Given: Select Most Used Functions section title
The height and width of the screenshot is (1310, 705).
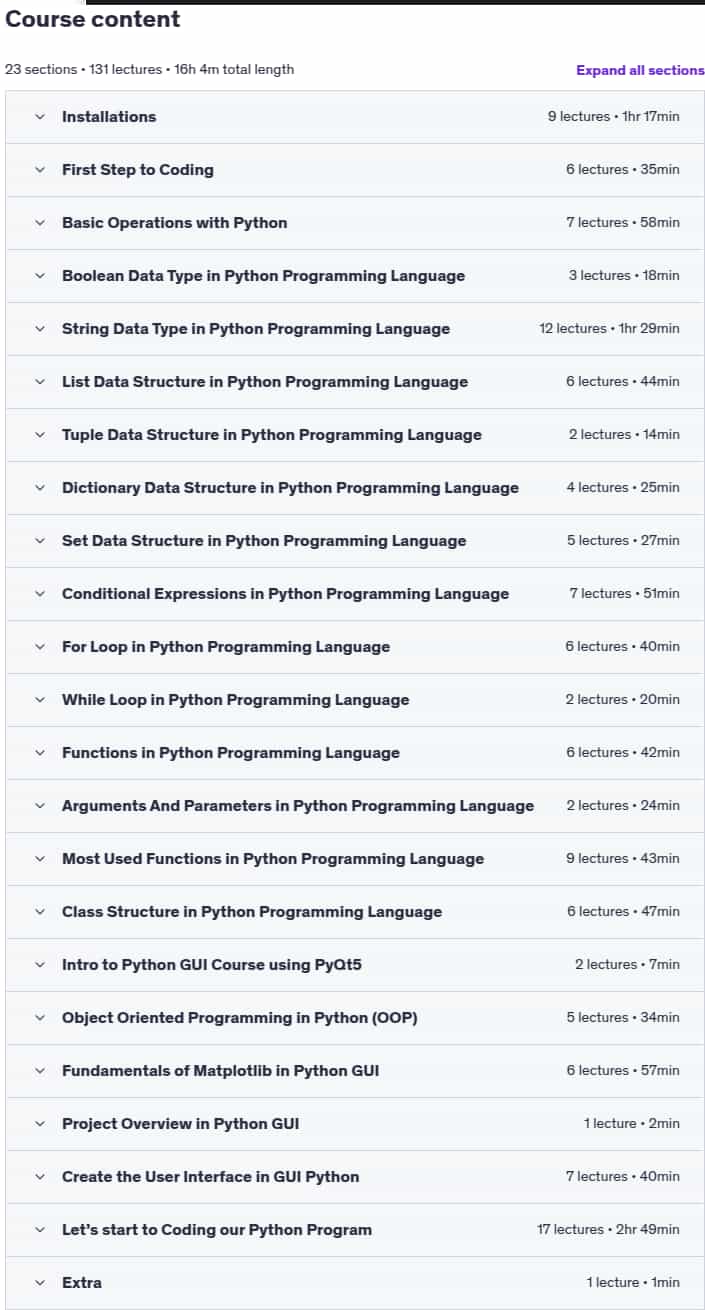Looking at the screenshot, I should [x=273, y=859].
